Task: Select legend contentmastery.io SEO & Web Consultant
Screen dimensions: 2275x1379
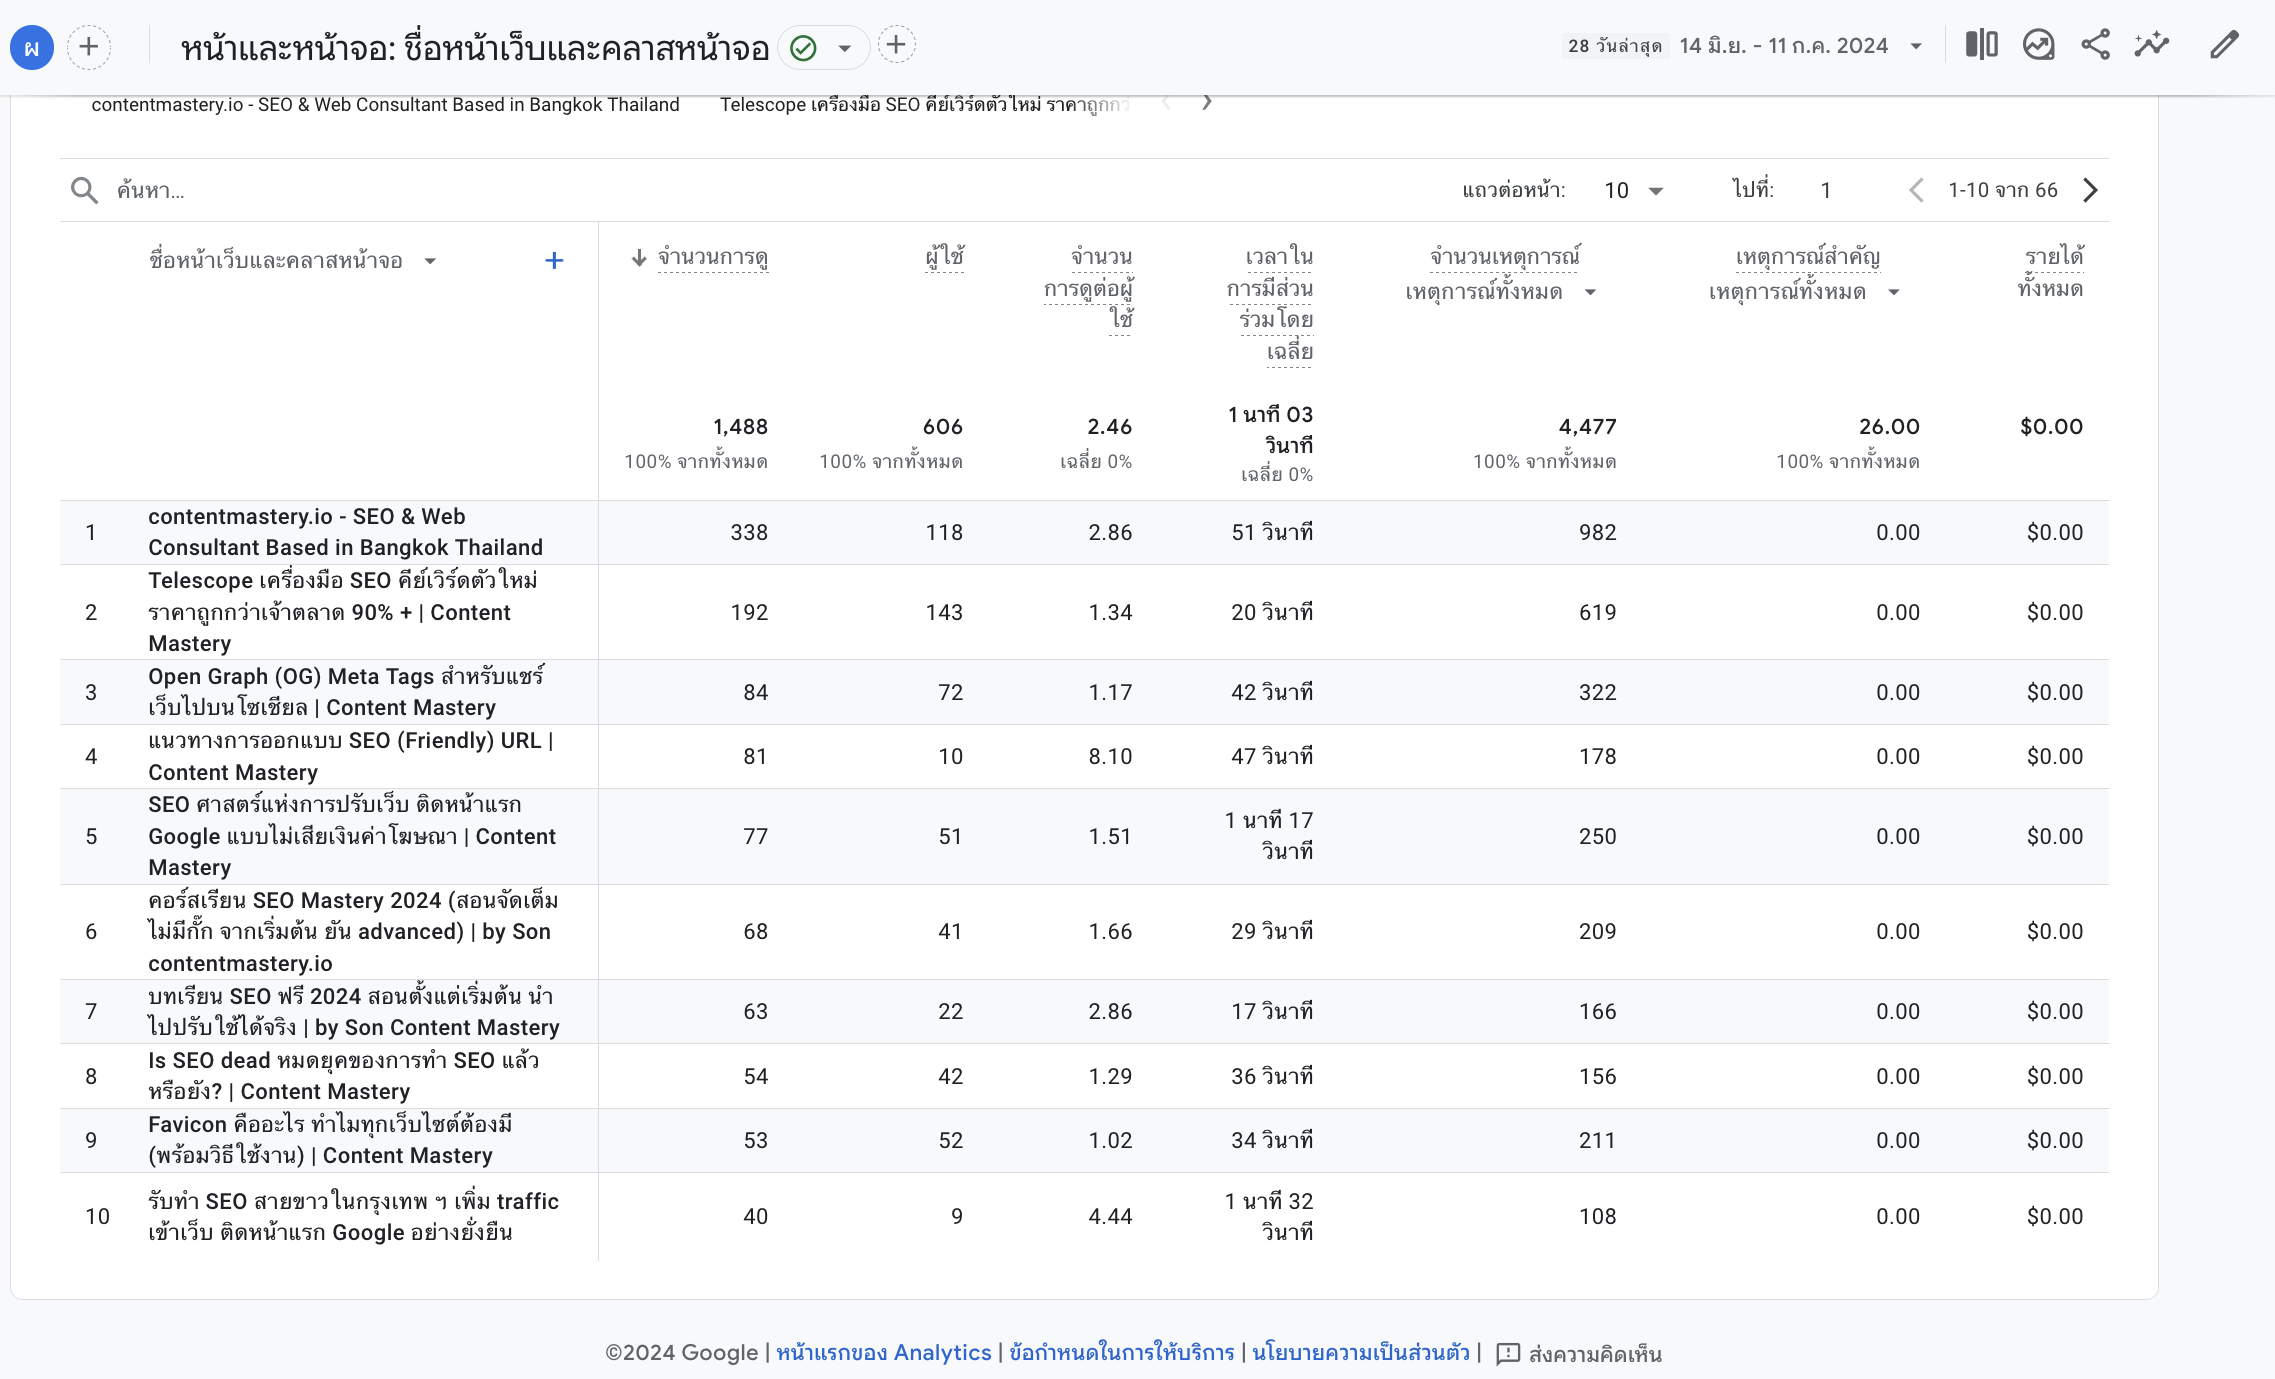Action: pyautogui.click(x=385, y=105)
